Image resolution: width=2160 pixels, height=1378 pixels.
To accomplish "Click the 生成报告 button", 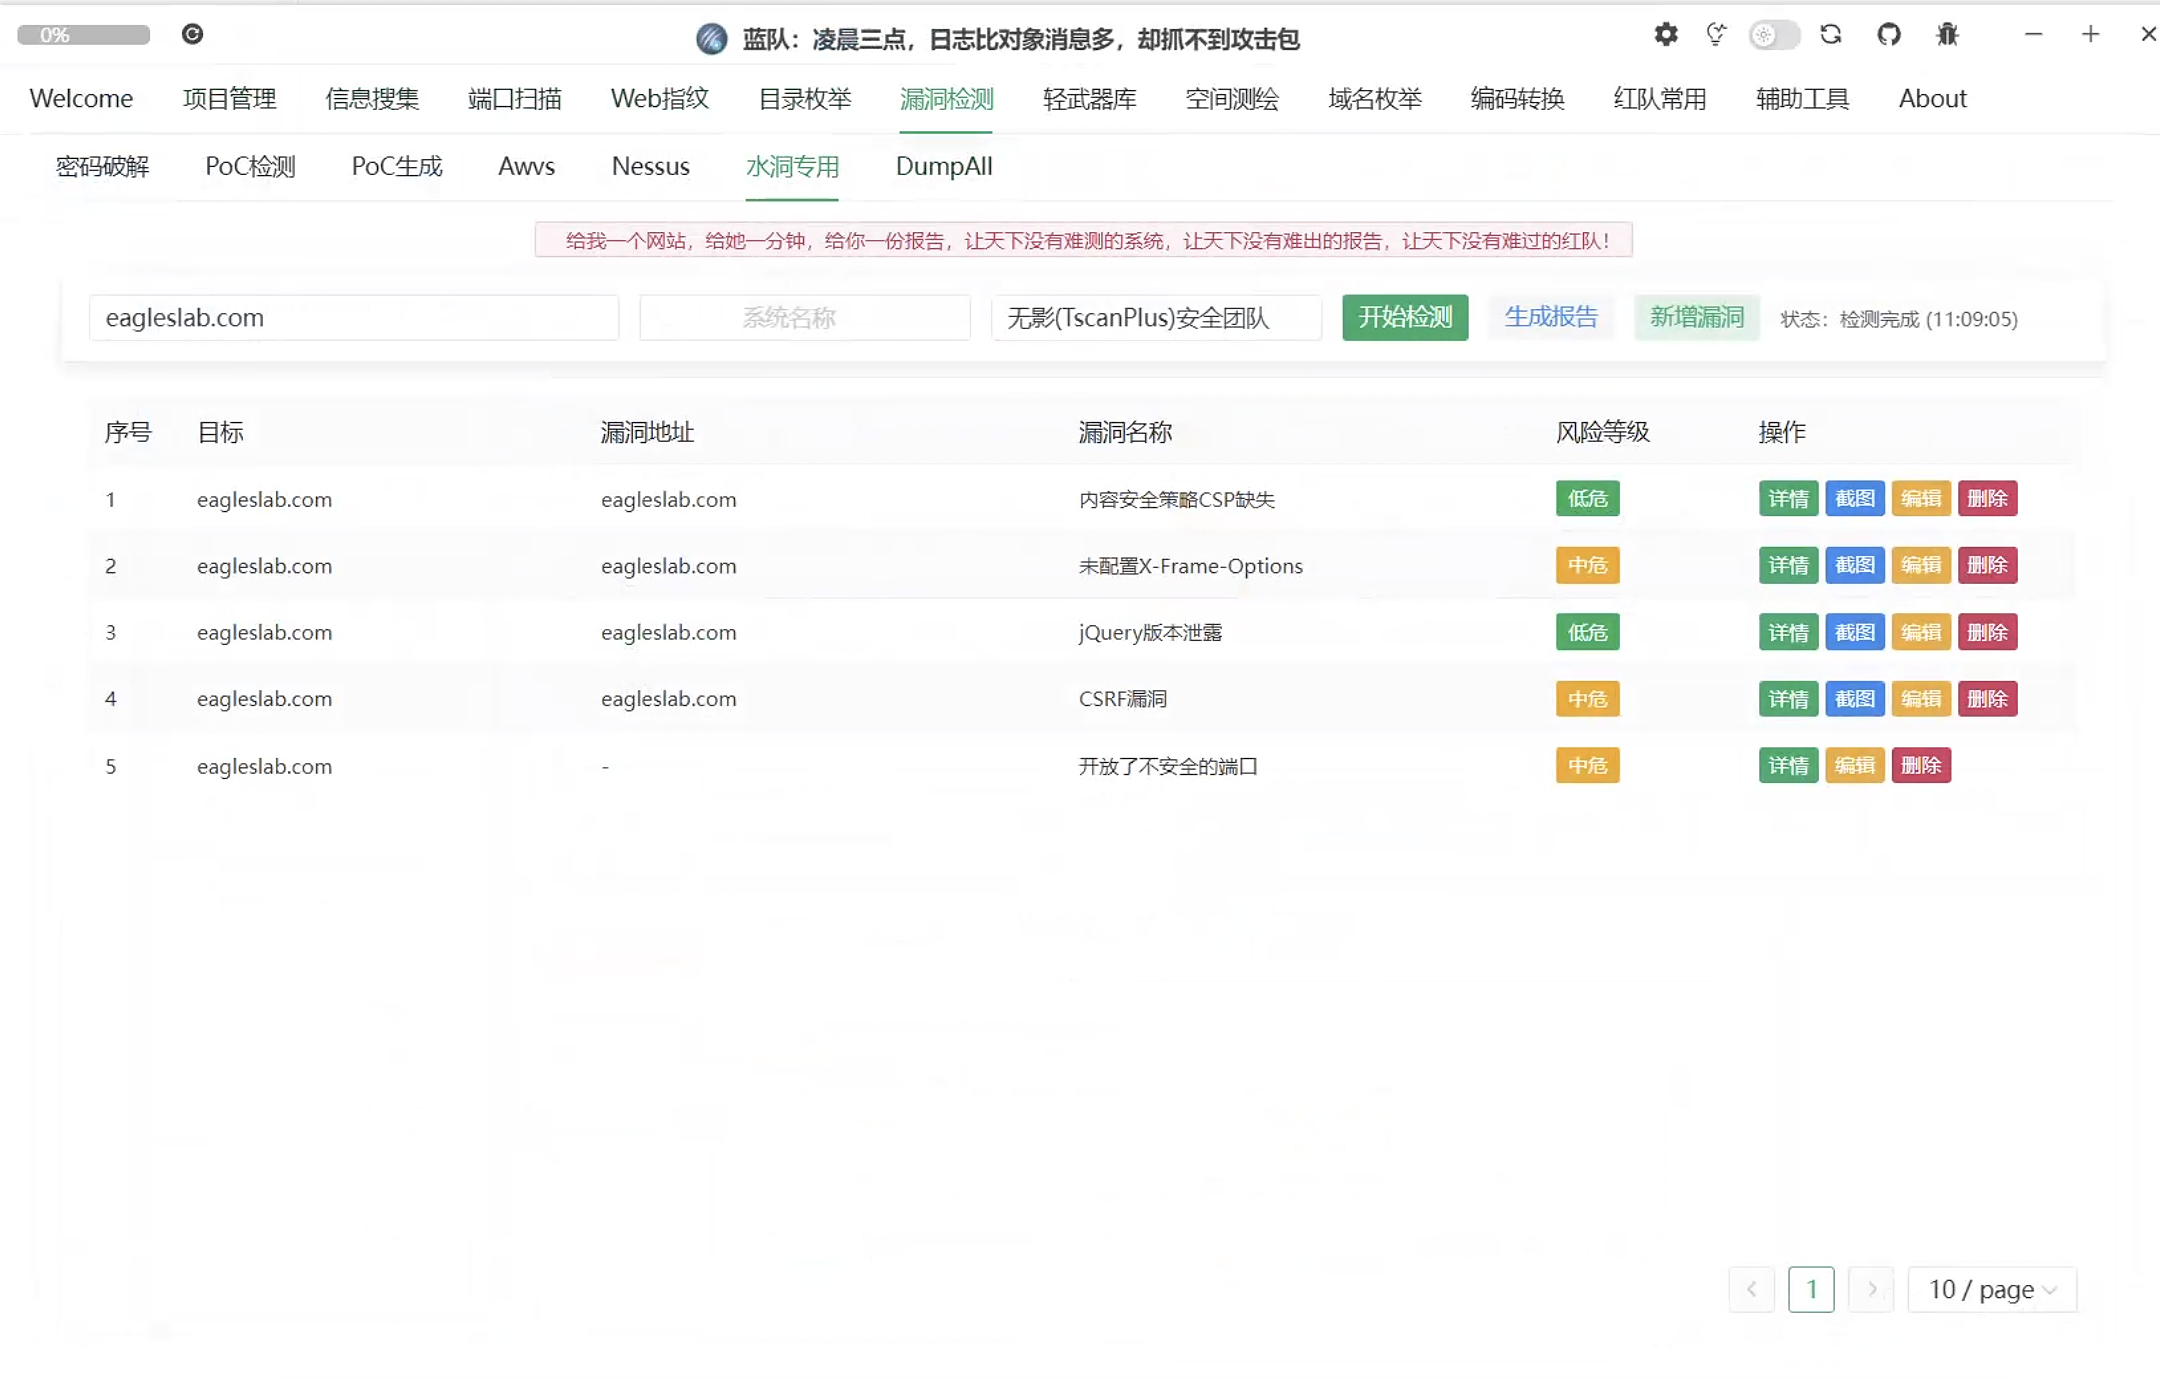I will (x=1550, y=318).
